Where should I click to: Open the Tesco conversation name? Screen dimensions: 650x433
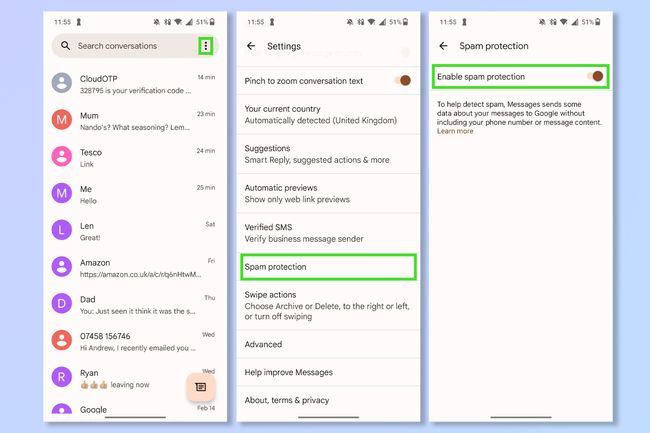[x=91, y=152]
